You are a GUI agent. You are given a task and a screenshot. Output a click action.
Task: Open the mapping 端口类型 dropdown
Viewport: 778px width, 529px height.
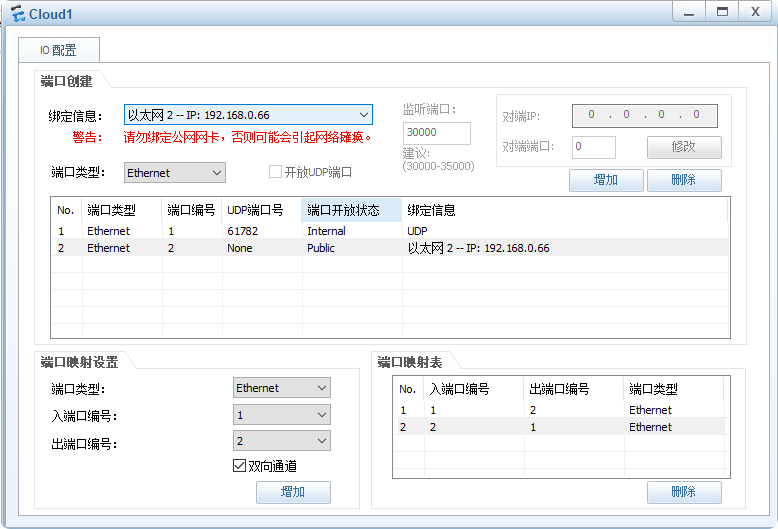click(281, 388)
